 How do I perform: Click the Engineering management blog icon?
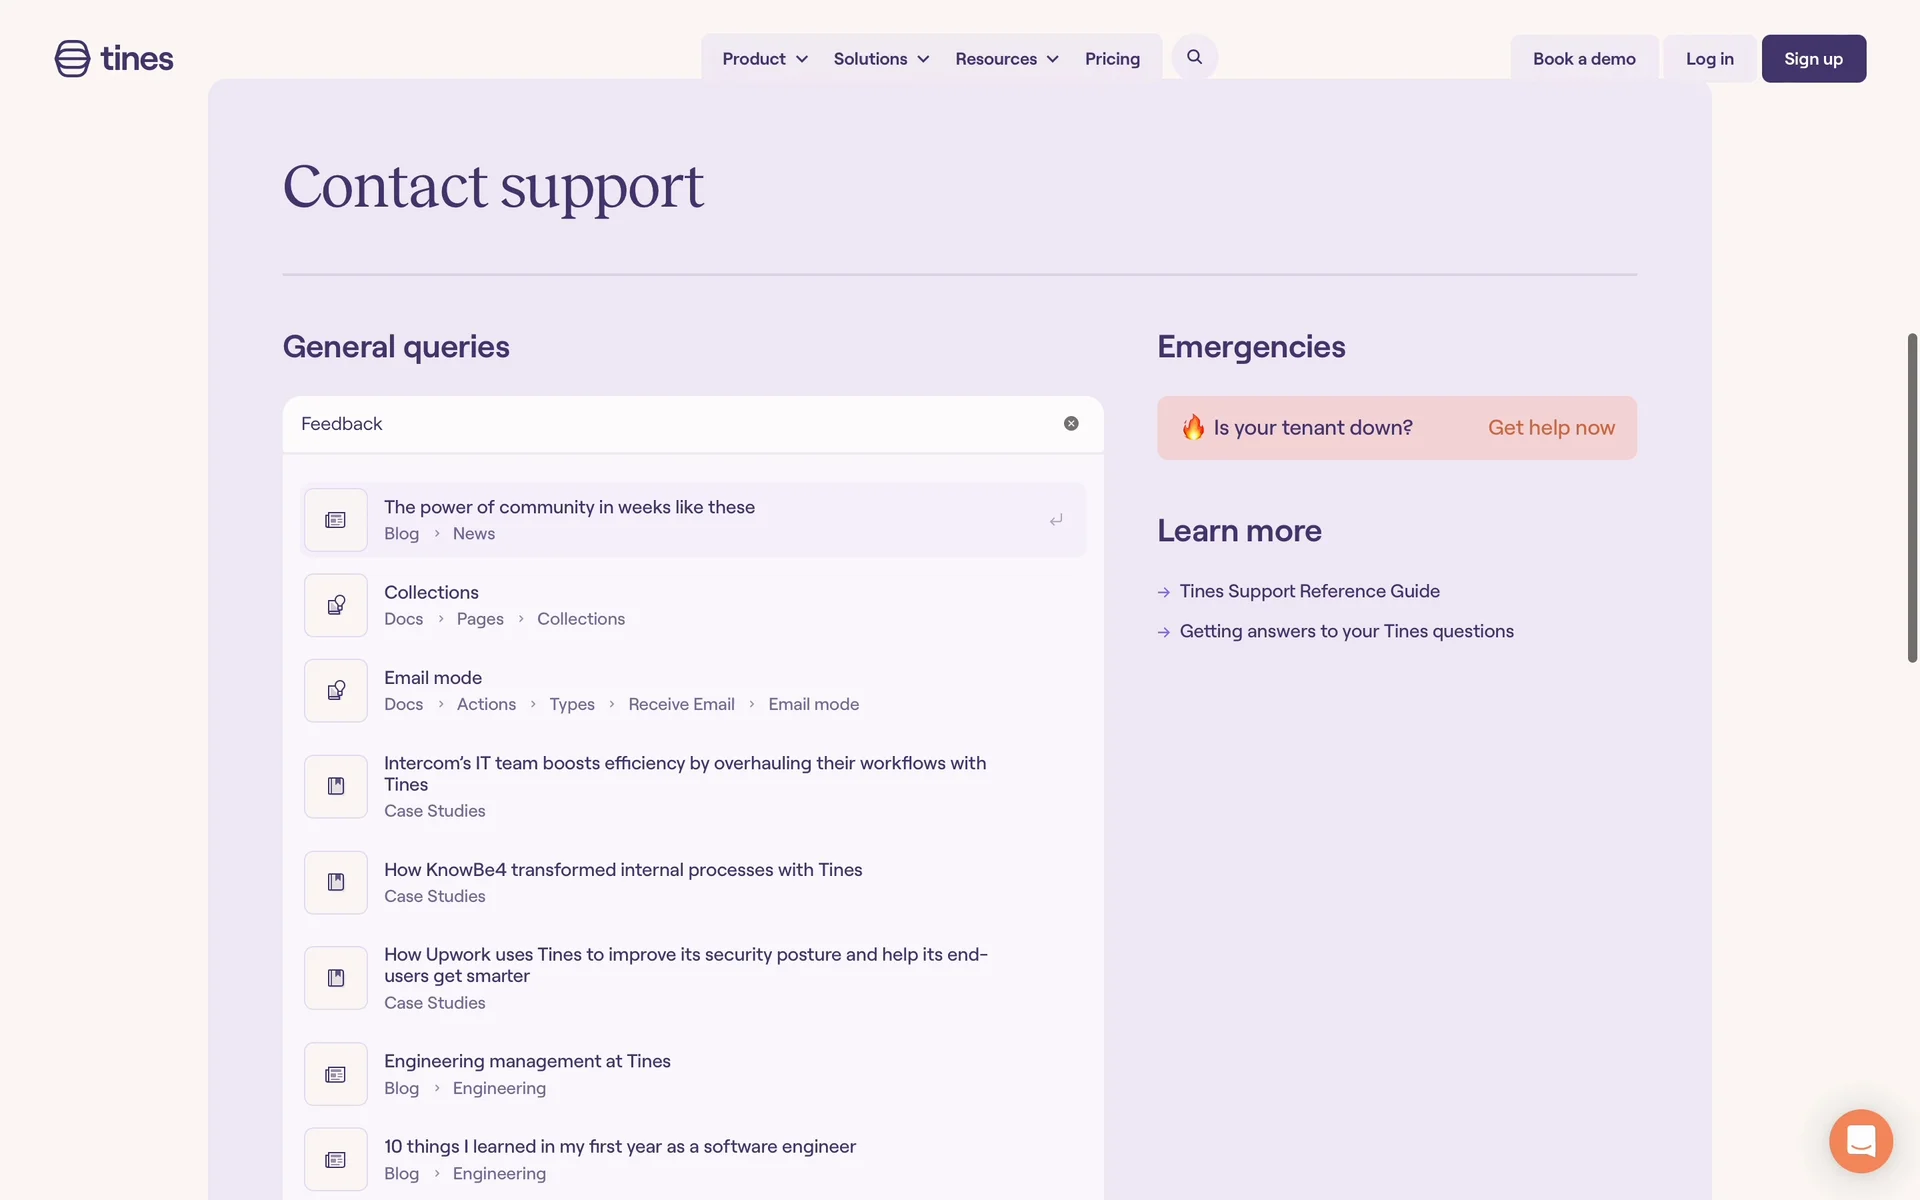(x=336, y=1075)
